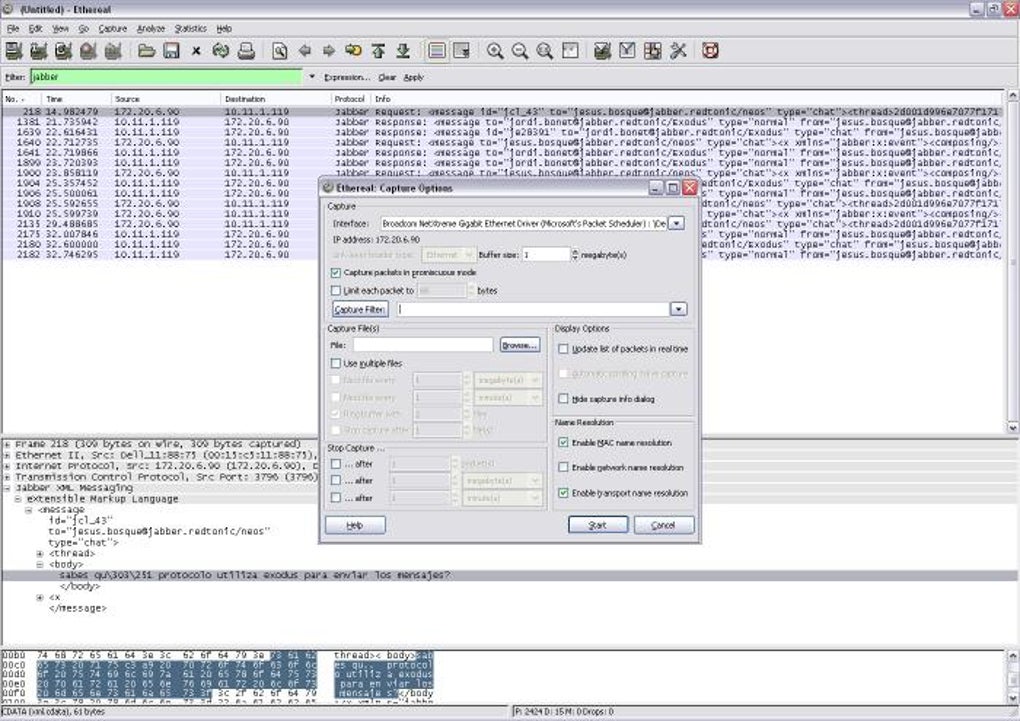The height and width of the screenshot is (721, 1020).
Task: Click the Open capture file folder icon
Action: pos(146,51)
